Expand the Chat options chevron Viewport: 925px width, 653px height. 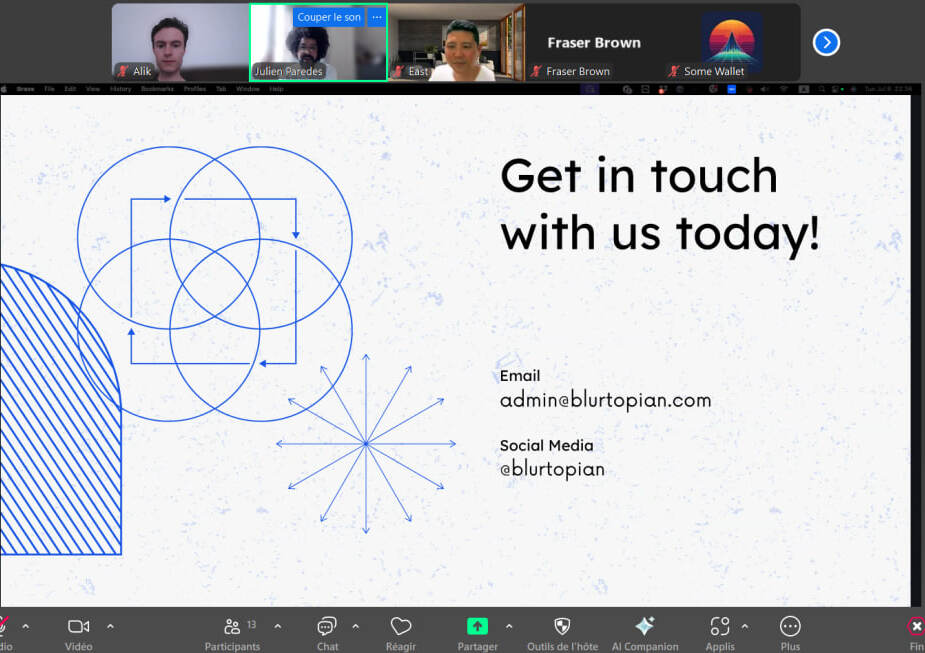[356, 626]
